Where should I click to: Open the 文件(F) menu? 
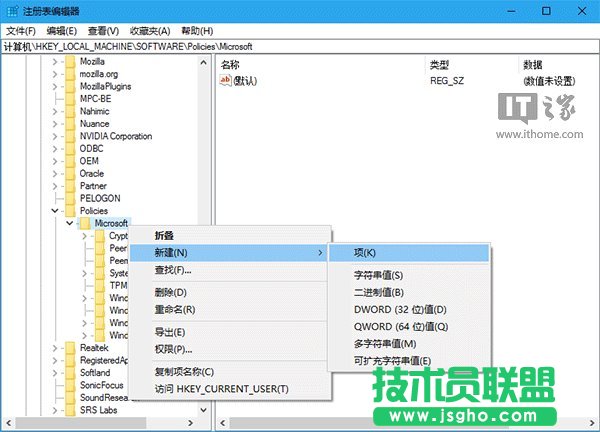(21, 31)
